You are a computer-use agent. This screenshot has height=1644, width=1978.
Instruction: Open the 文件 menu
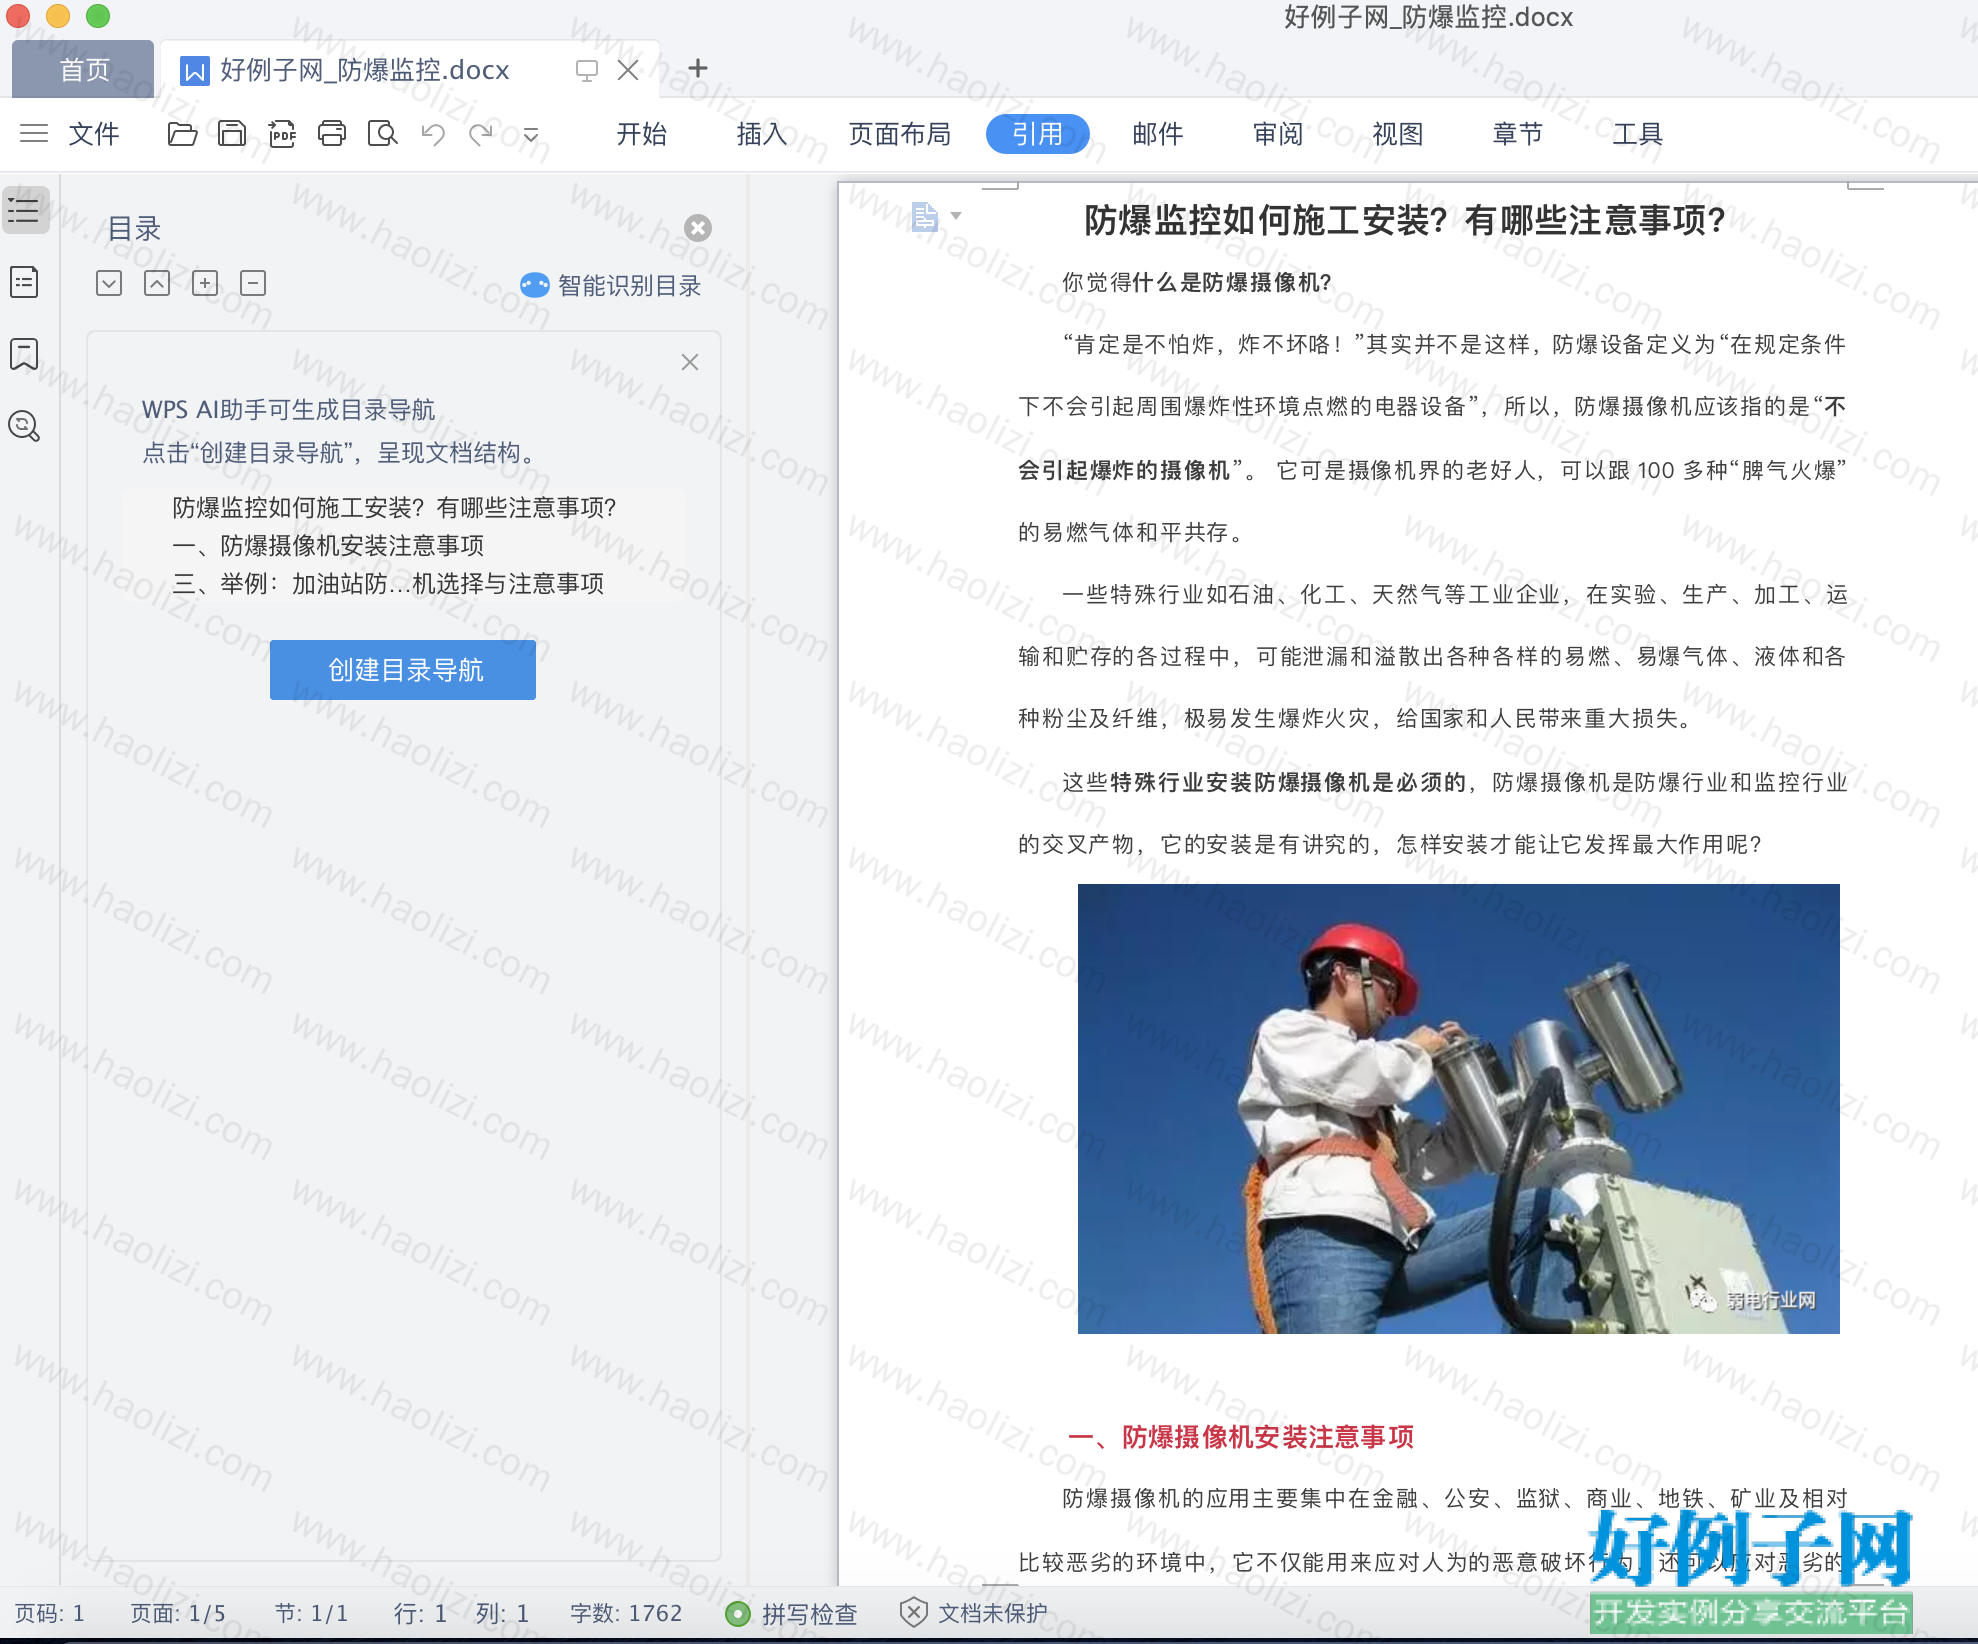[x=94, y=133]
